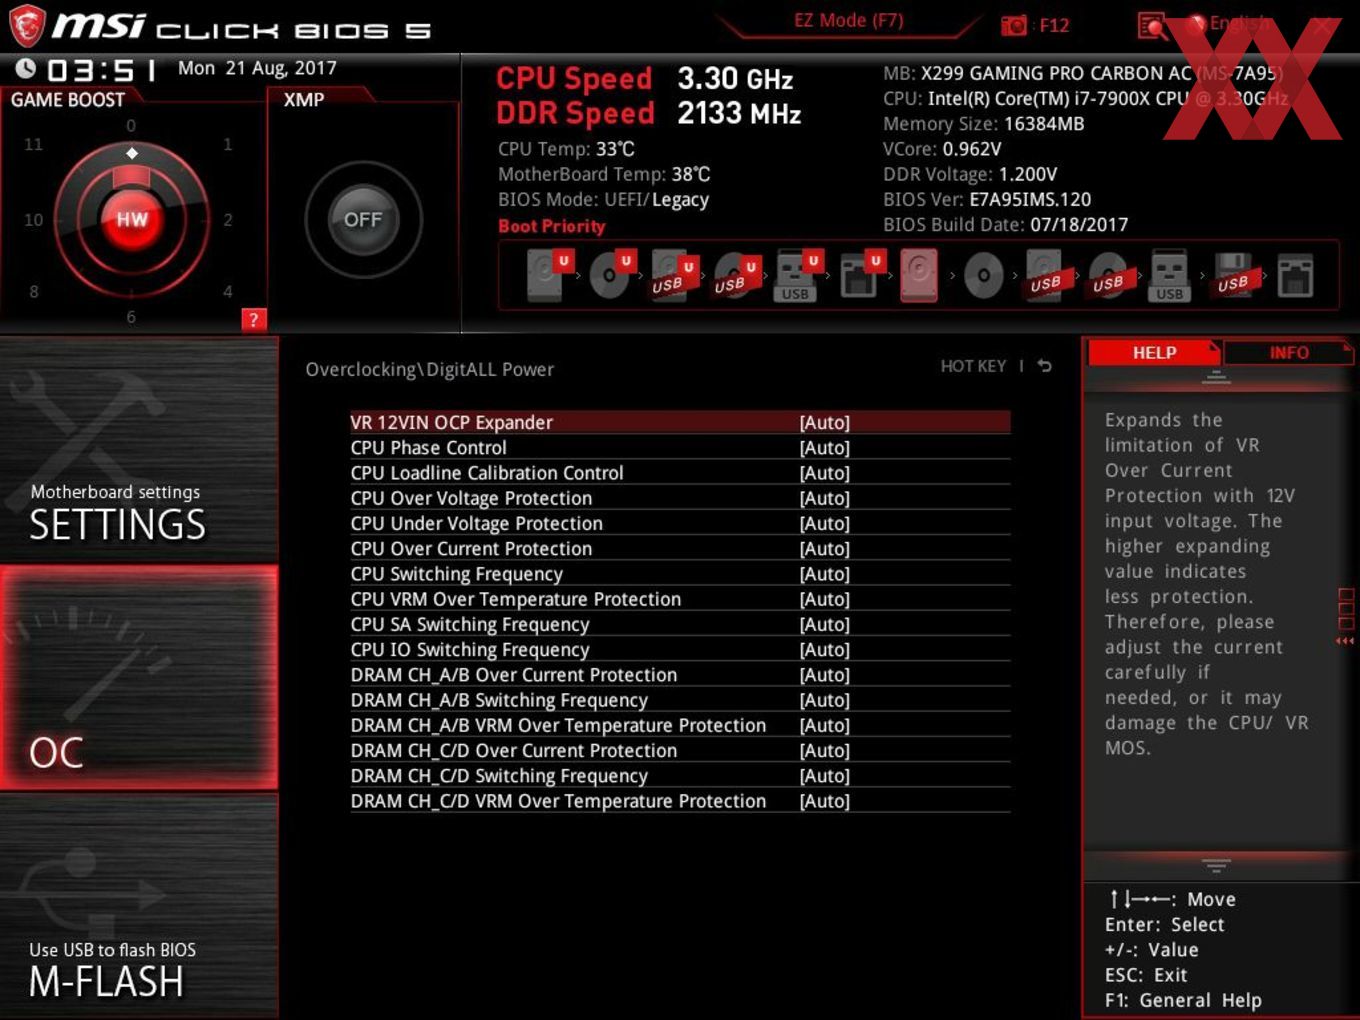Open the BIOS search magnifier icon
Screen dimensions: 1360x1020
click(1153, 26)
